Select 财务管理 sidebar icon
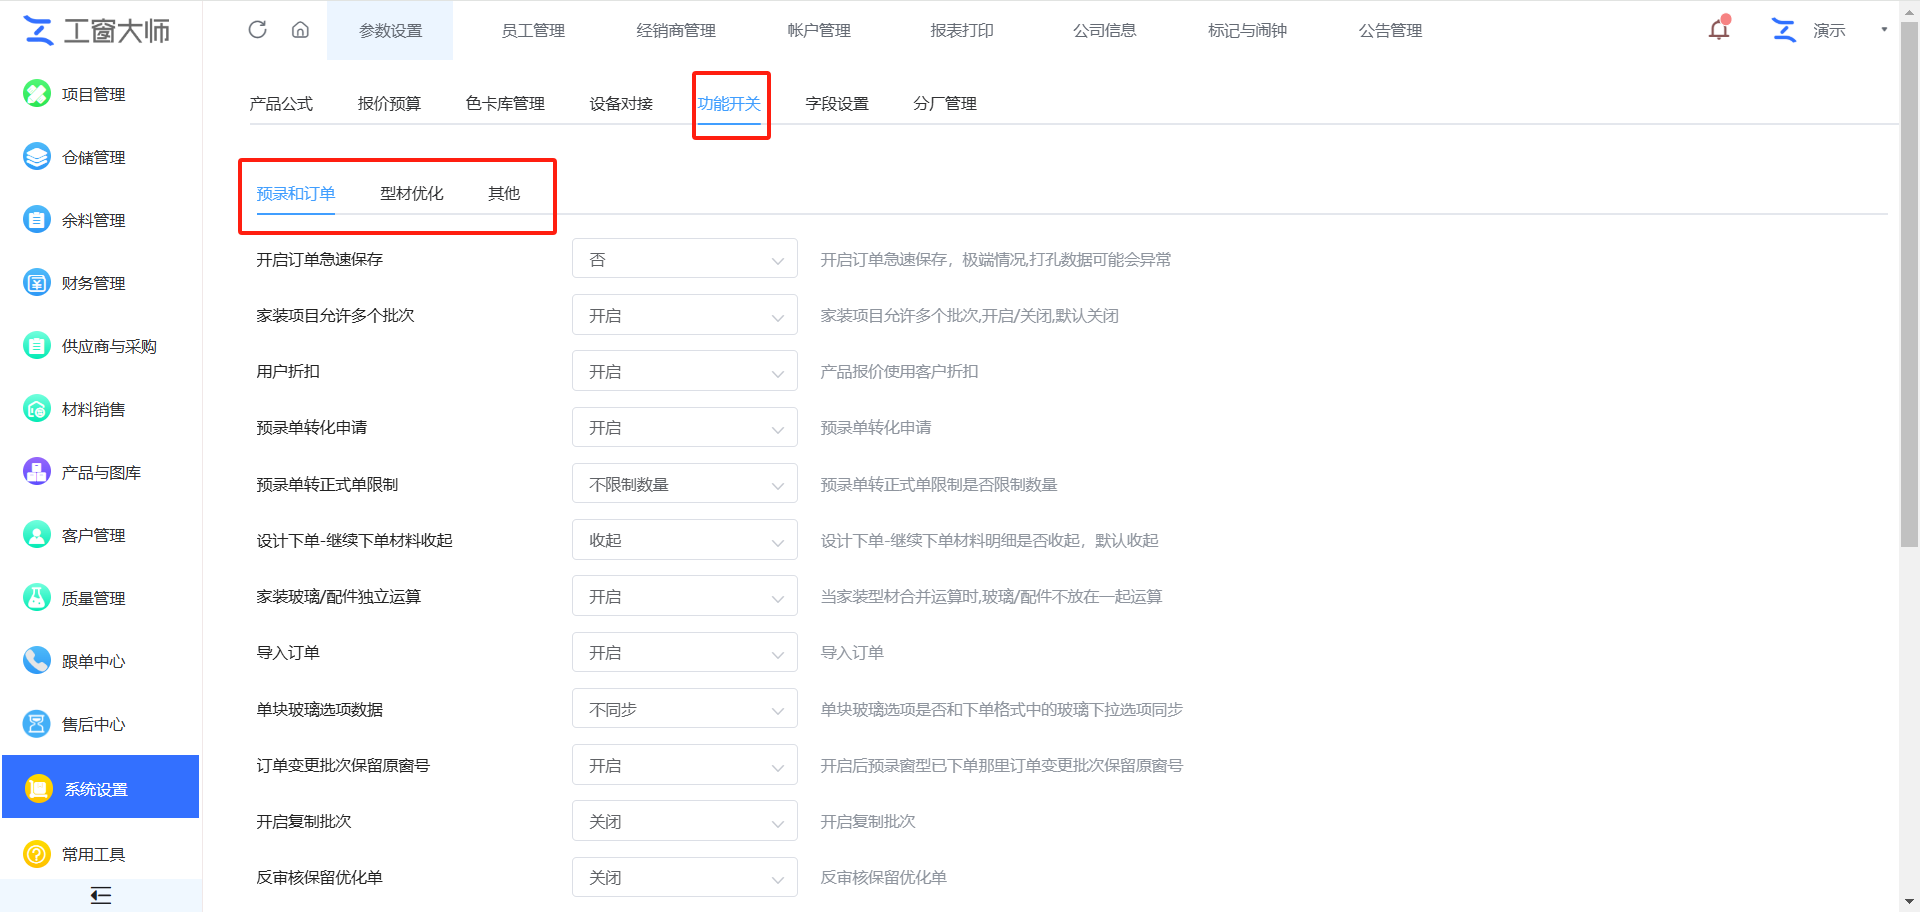Image resolution: width=1920 pixels, height=912 pixels. 37,283
